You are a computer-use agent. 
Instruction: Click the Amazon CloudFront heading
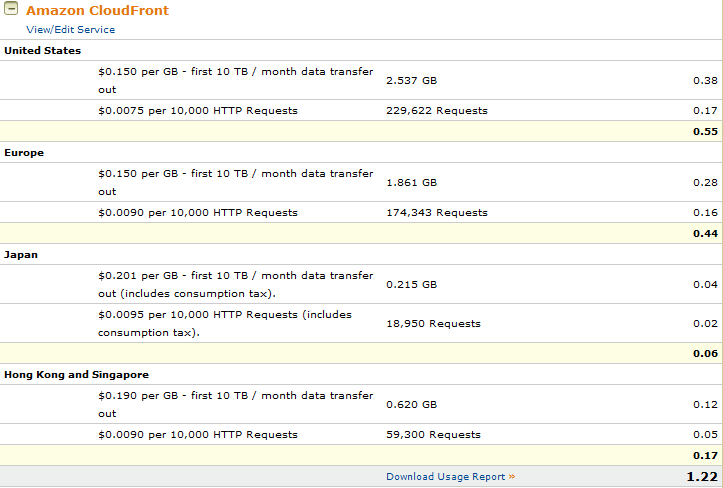(97, 11)
